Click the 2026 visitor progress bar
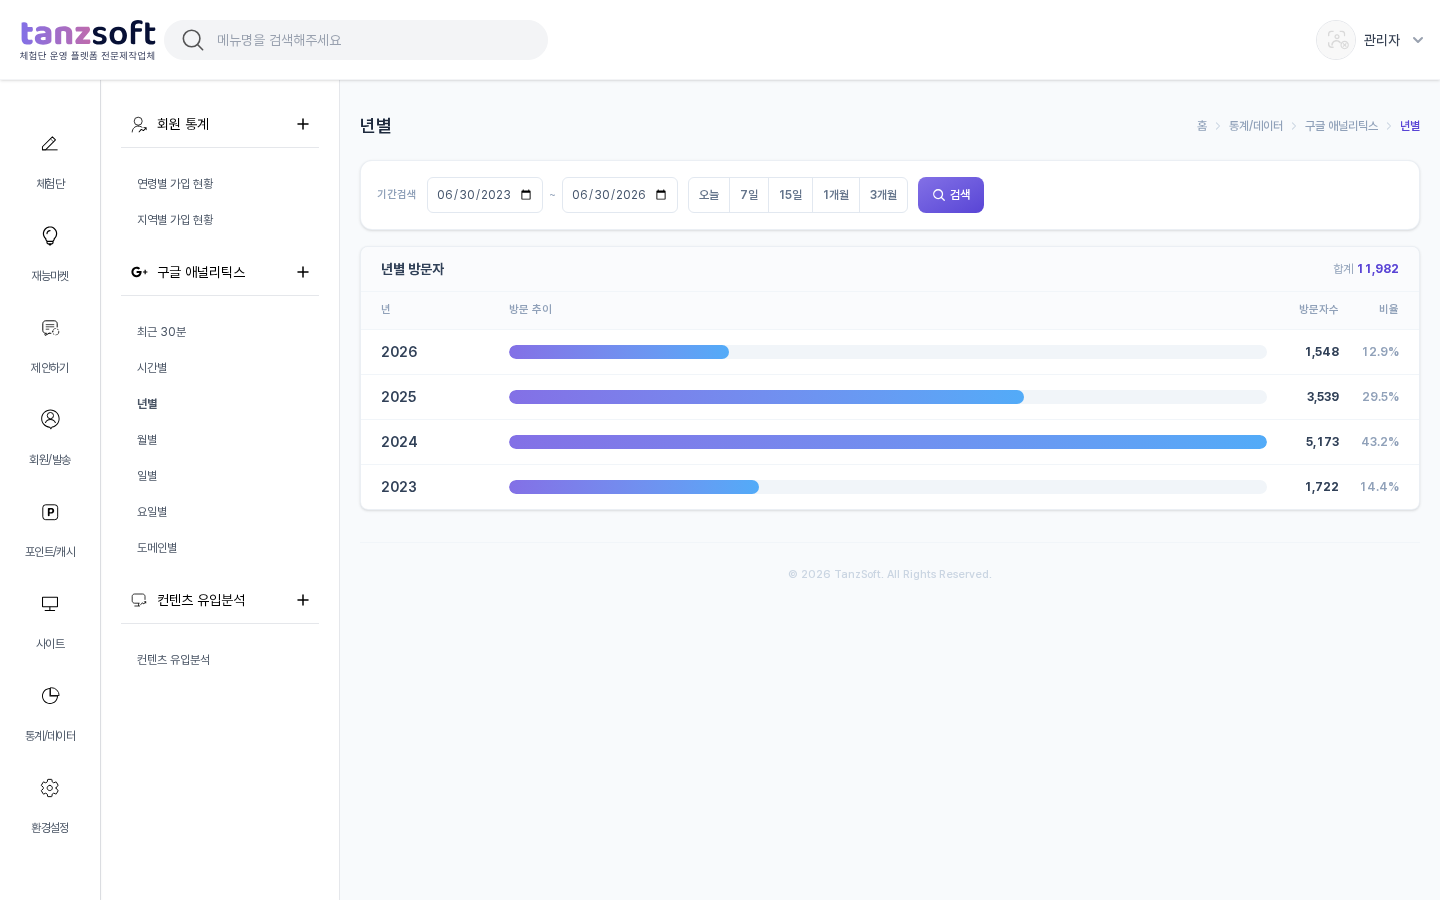The height and width of the screenshot is (900, 1440). coord(888,352)
